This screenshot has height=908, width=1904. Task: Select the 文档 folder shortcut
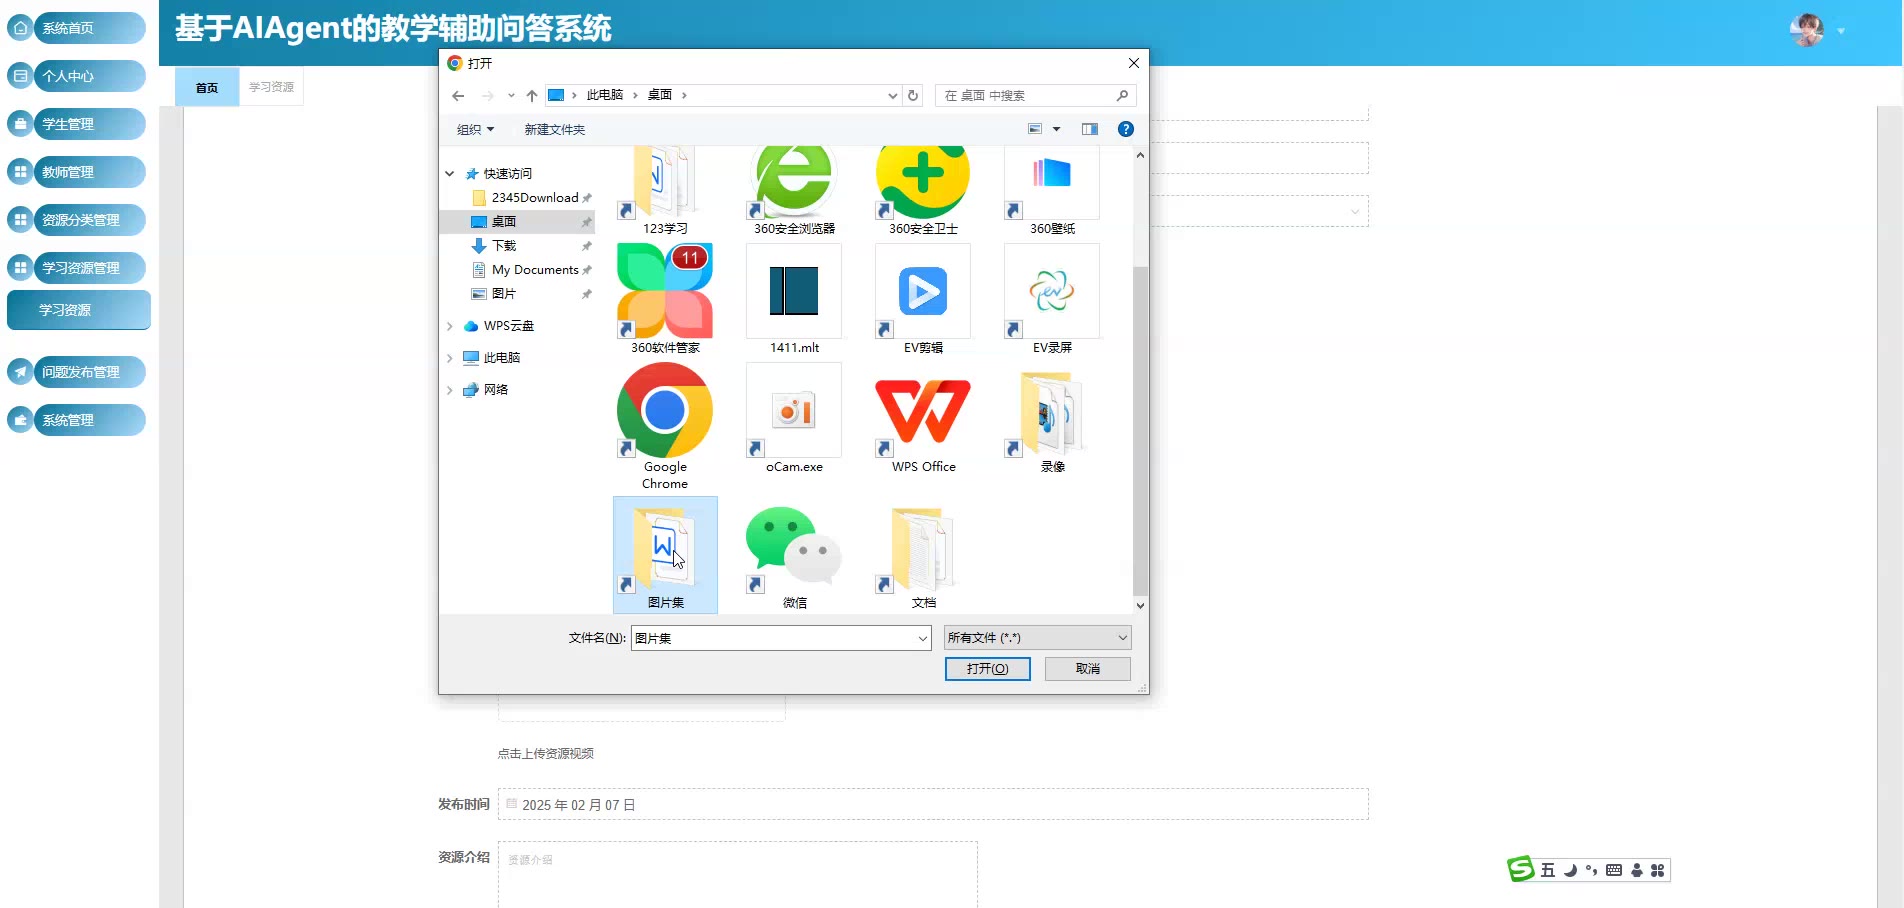click(923, 554)
